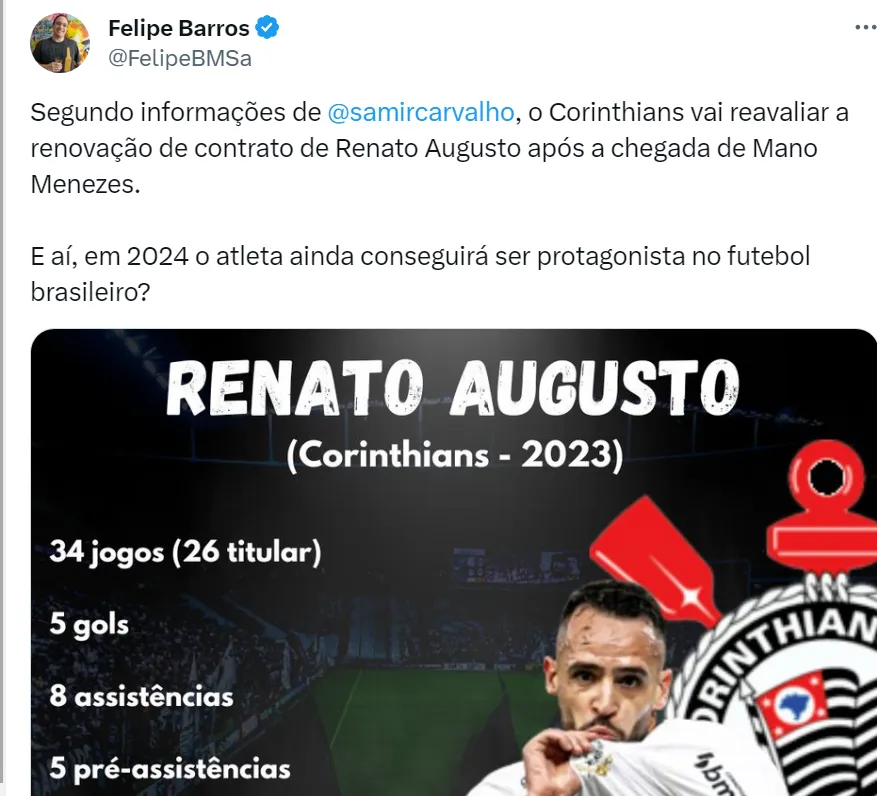The image size is (877, 796).
Task: Open Felipe Barros profile avatar
Action: 60,43
